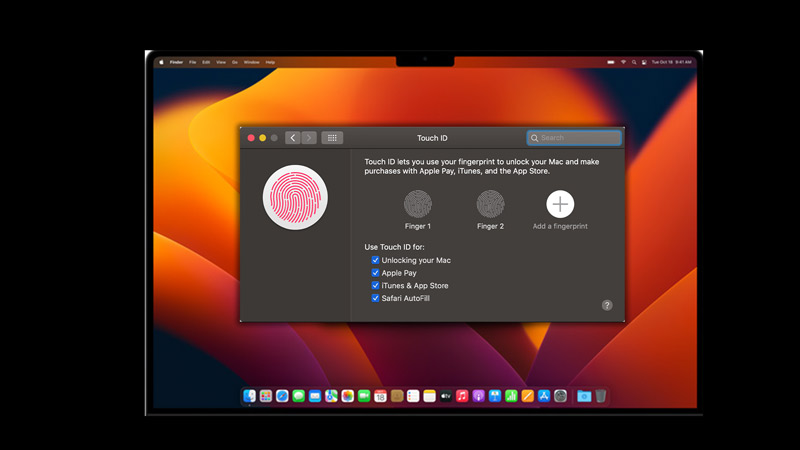Viewport: 800px width, 450px height.
Task: Focus the Search field
Action: (x=574, y=138)
